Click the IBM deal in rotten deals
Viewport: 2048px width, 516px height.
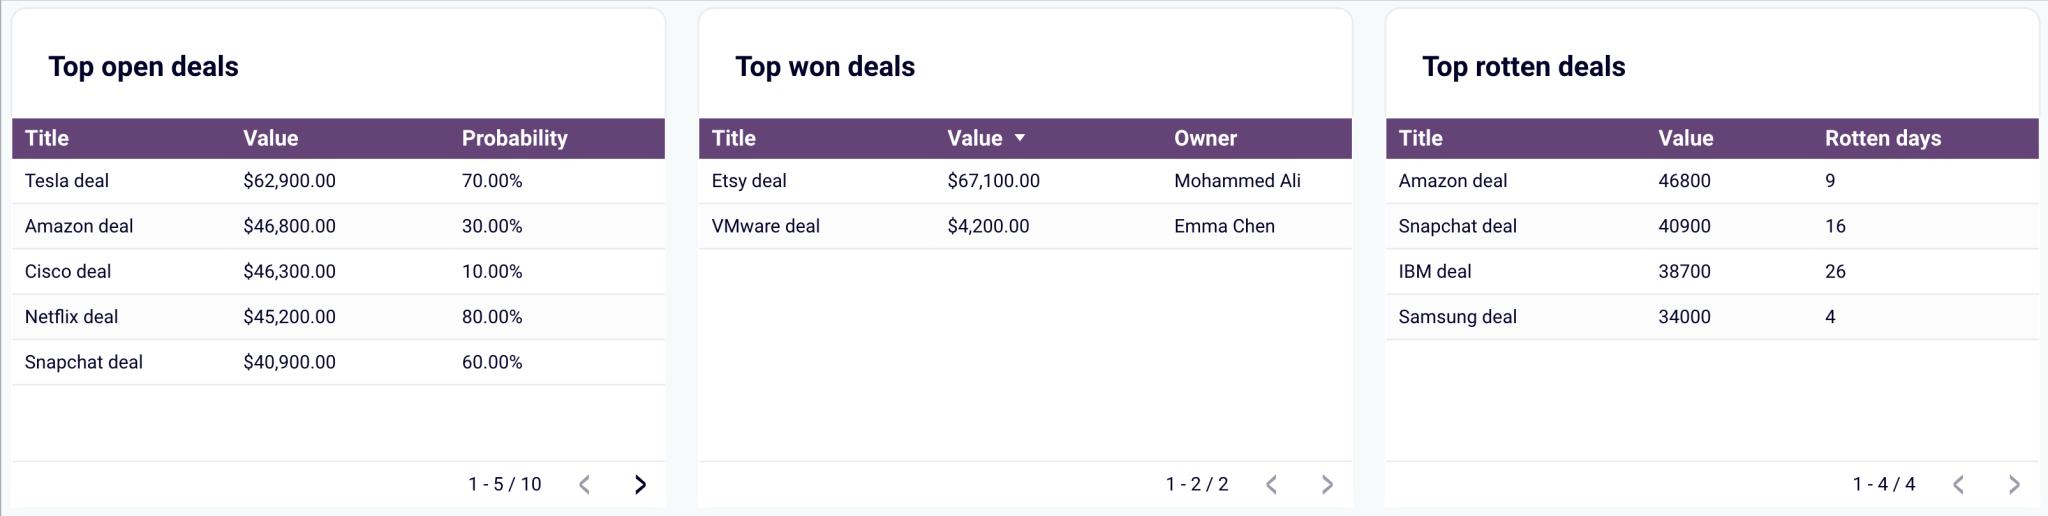click(1434, 272)
